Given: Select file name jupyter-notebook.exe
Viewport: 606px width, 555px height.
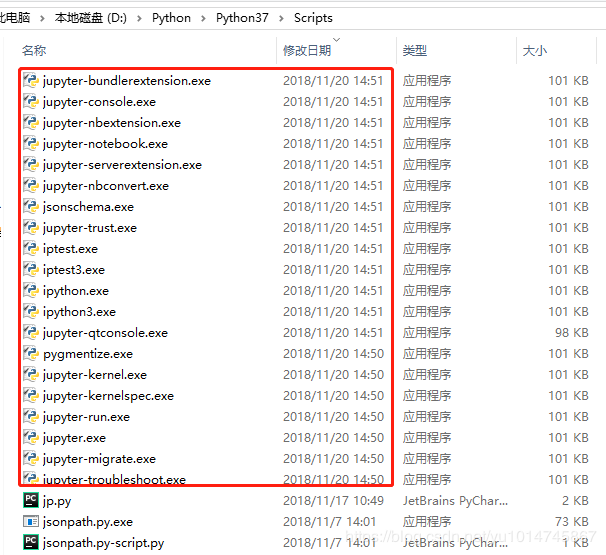Looking at the screenshot, I should [x=106, y=144].
